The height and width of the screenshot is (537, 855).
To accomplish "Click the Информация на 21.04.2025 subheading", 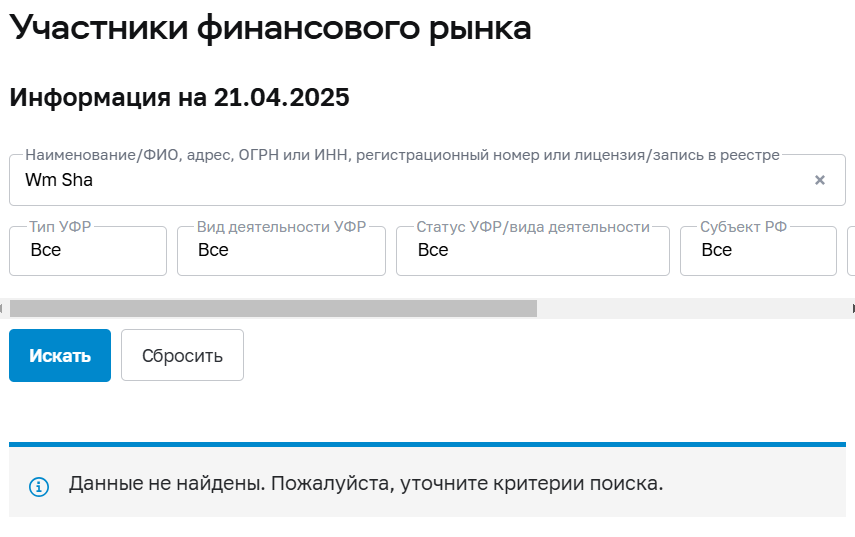I will [179, 98].
